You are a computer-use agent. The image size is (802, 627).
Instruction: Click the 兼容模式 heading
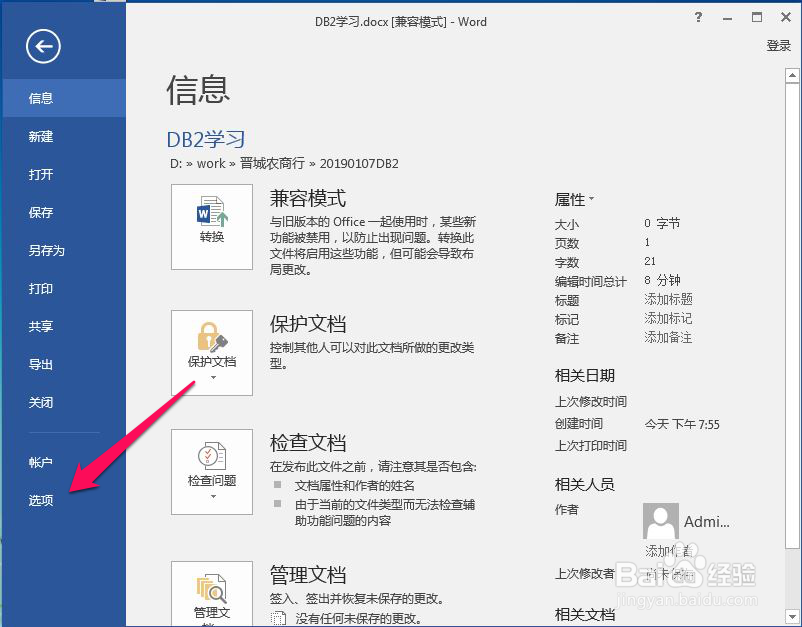(308, 198)
